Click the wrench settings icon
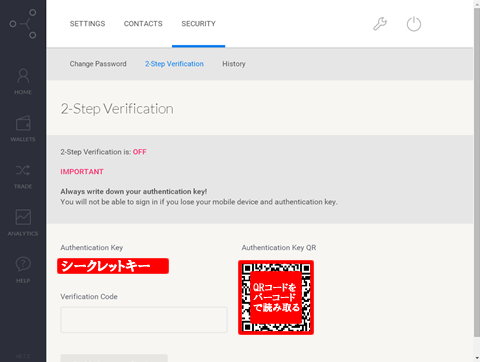 point(380,24)
